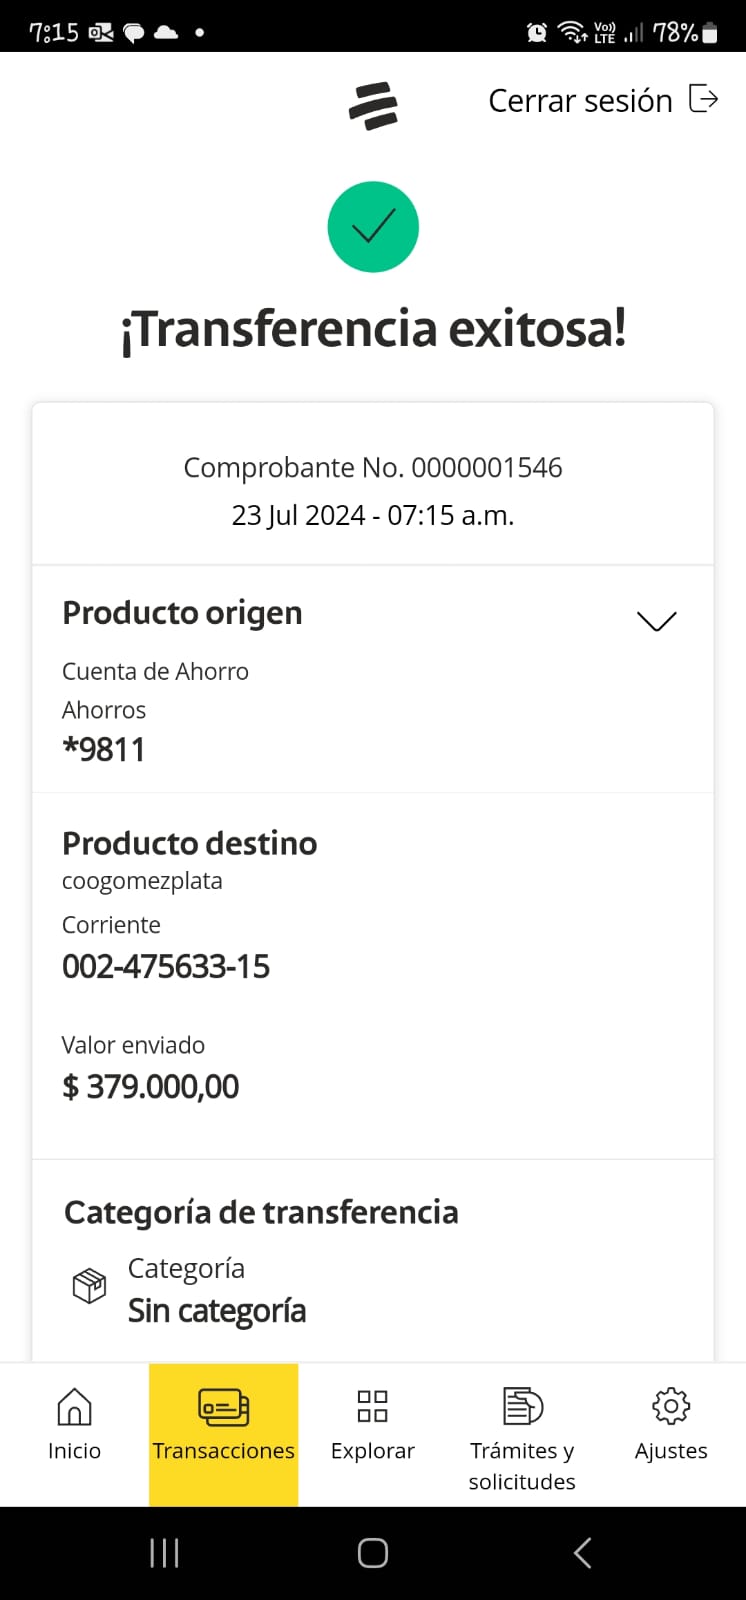
Task: Tap the category box icon
Action: pyautogui.click(x=89, y=1286)
